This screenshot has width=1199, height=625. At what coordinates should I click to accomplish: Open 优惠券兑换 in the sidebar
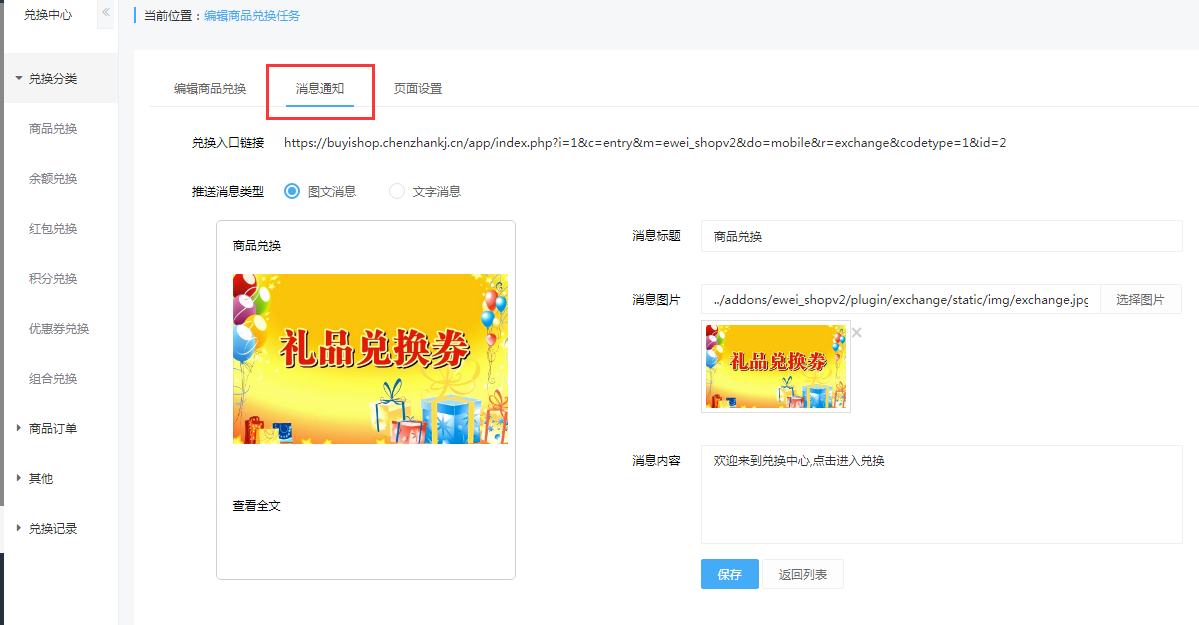59,328
